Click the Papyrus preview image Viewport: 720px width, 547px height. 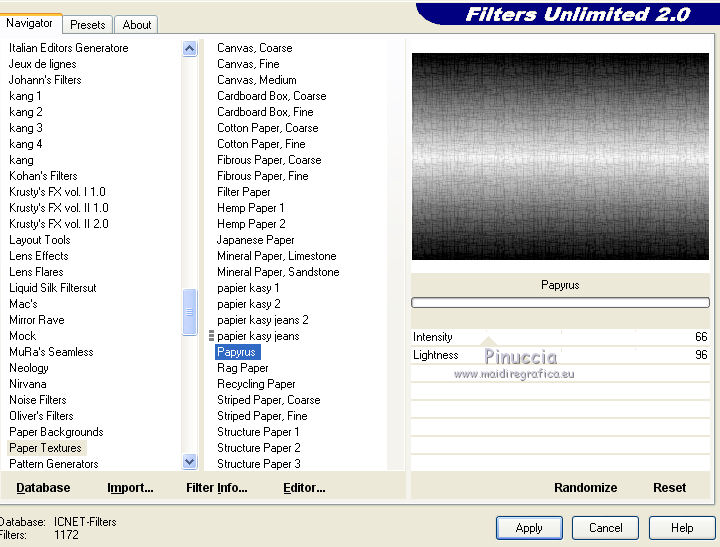point(559,157)
